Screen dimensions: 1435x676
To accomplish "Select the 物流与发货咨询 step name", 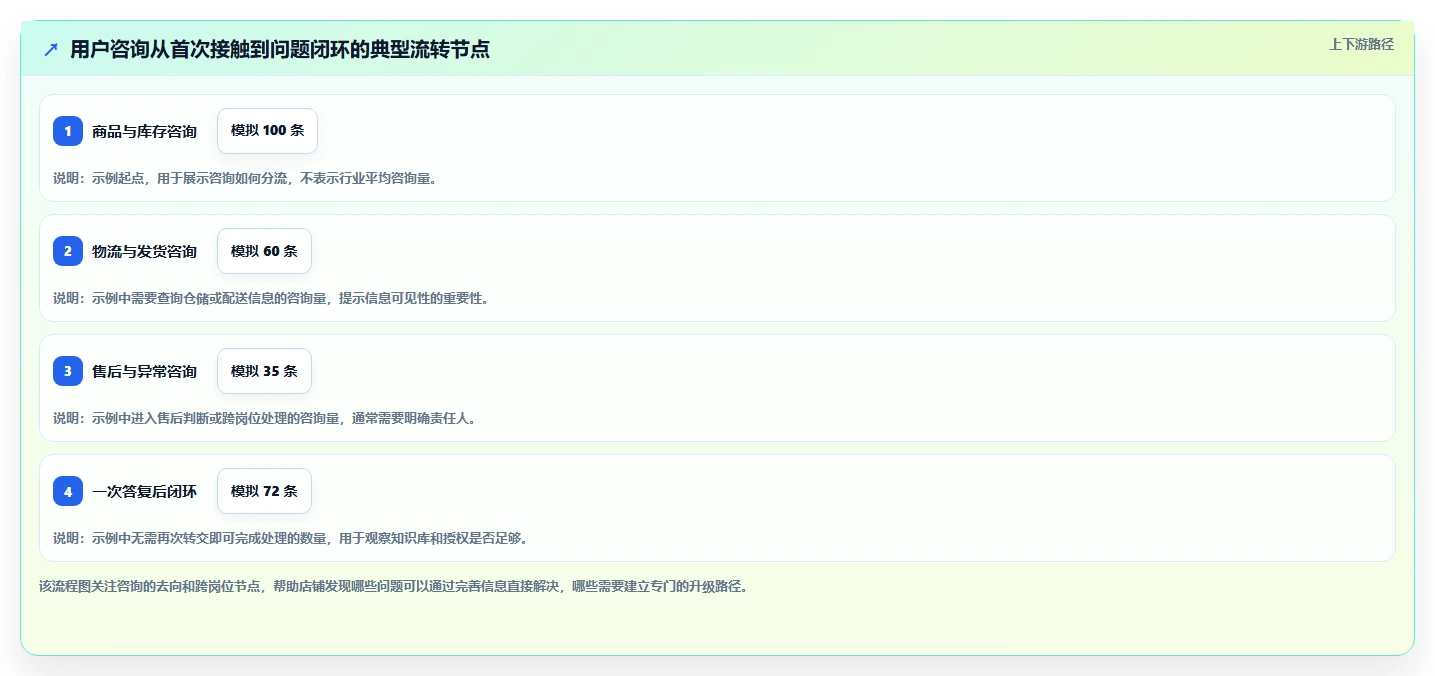I will [144, 251].
